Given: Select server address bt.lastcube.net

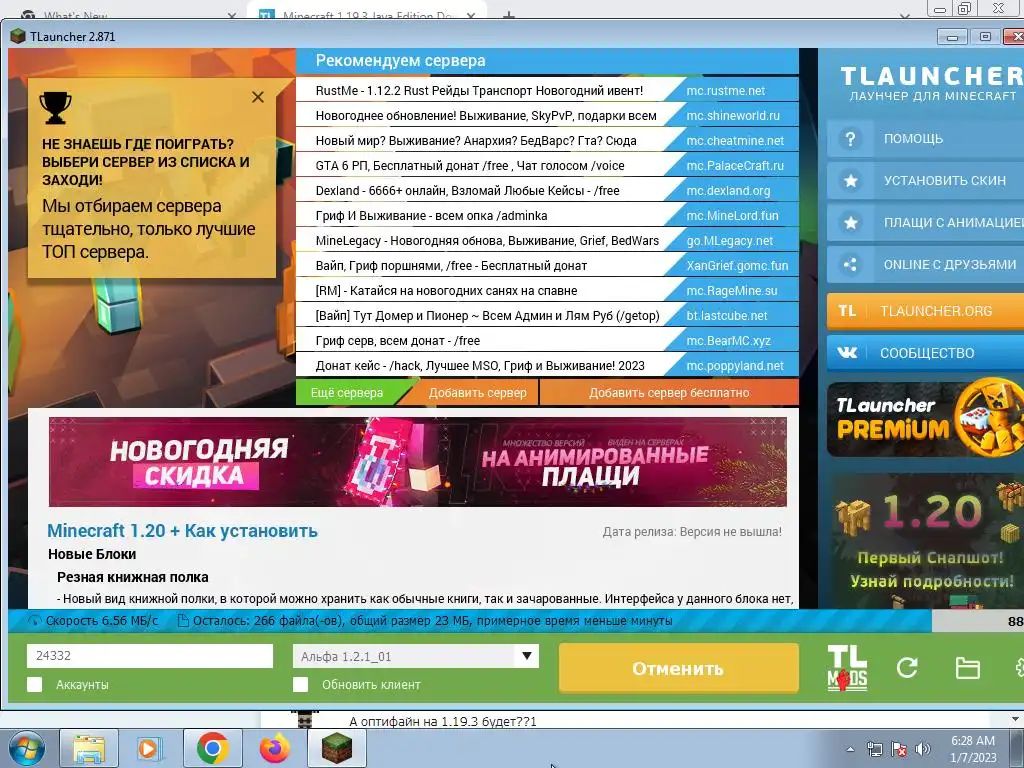Looking at the screenshot, I should [727, 316].
